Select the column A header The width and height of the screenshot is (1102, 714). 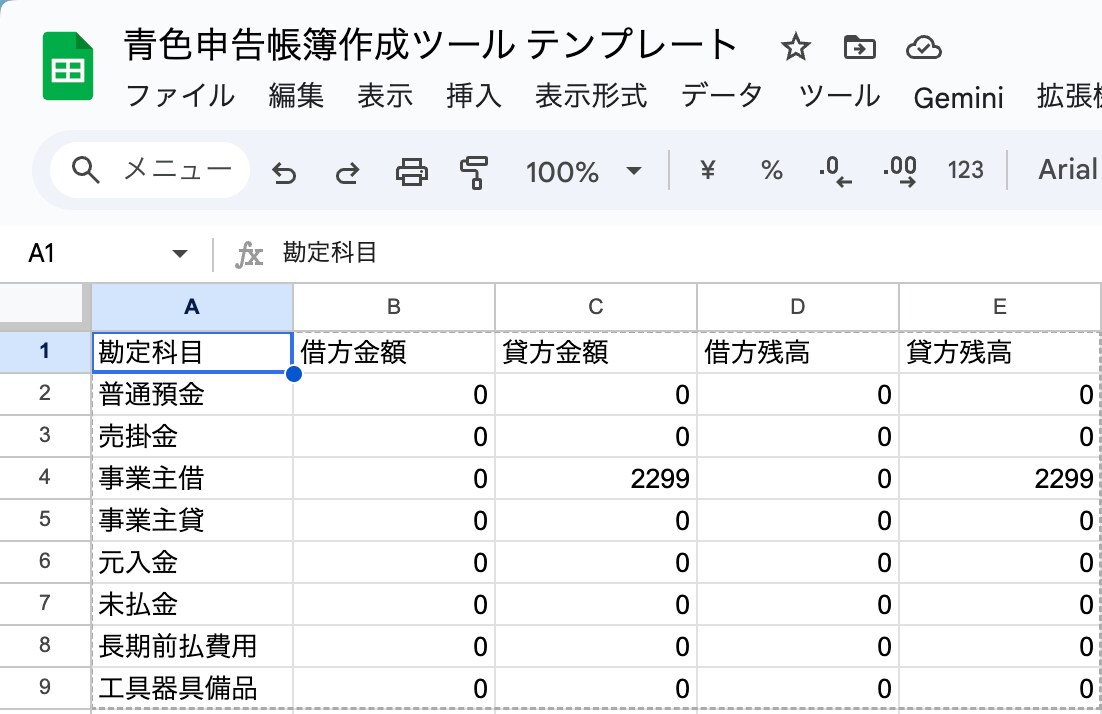[x=192, y=307]
